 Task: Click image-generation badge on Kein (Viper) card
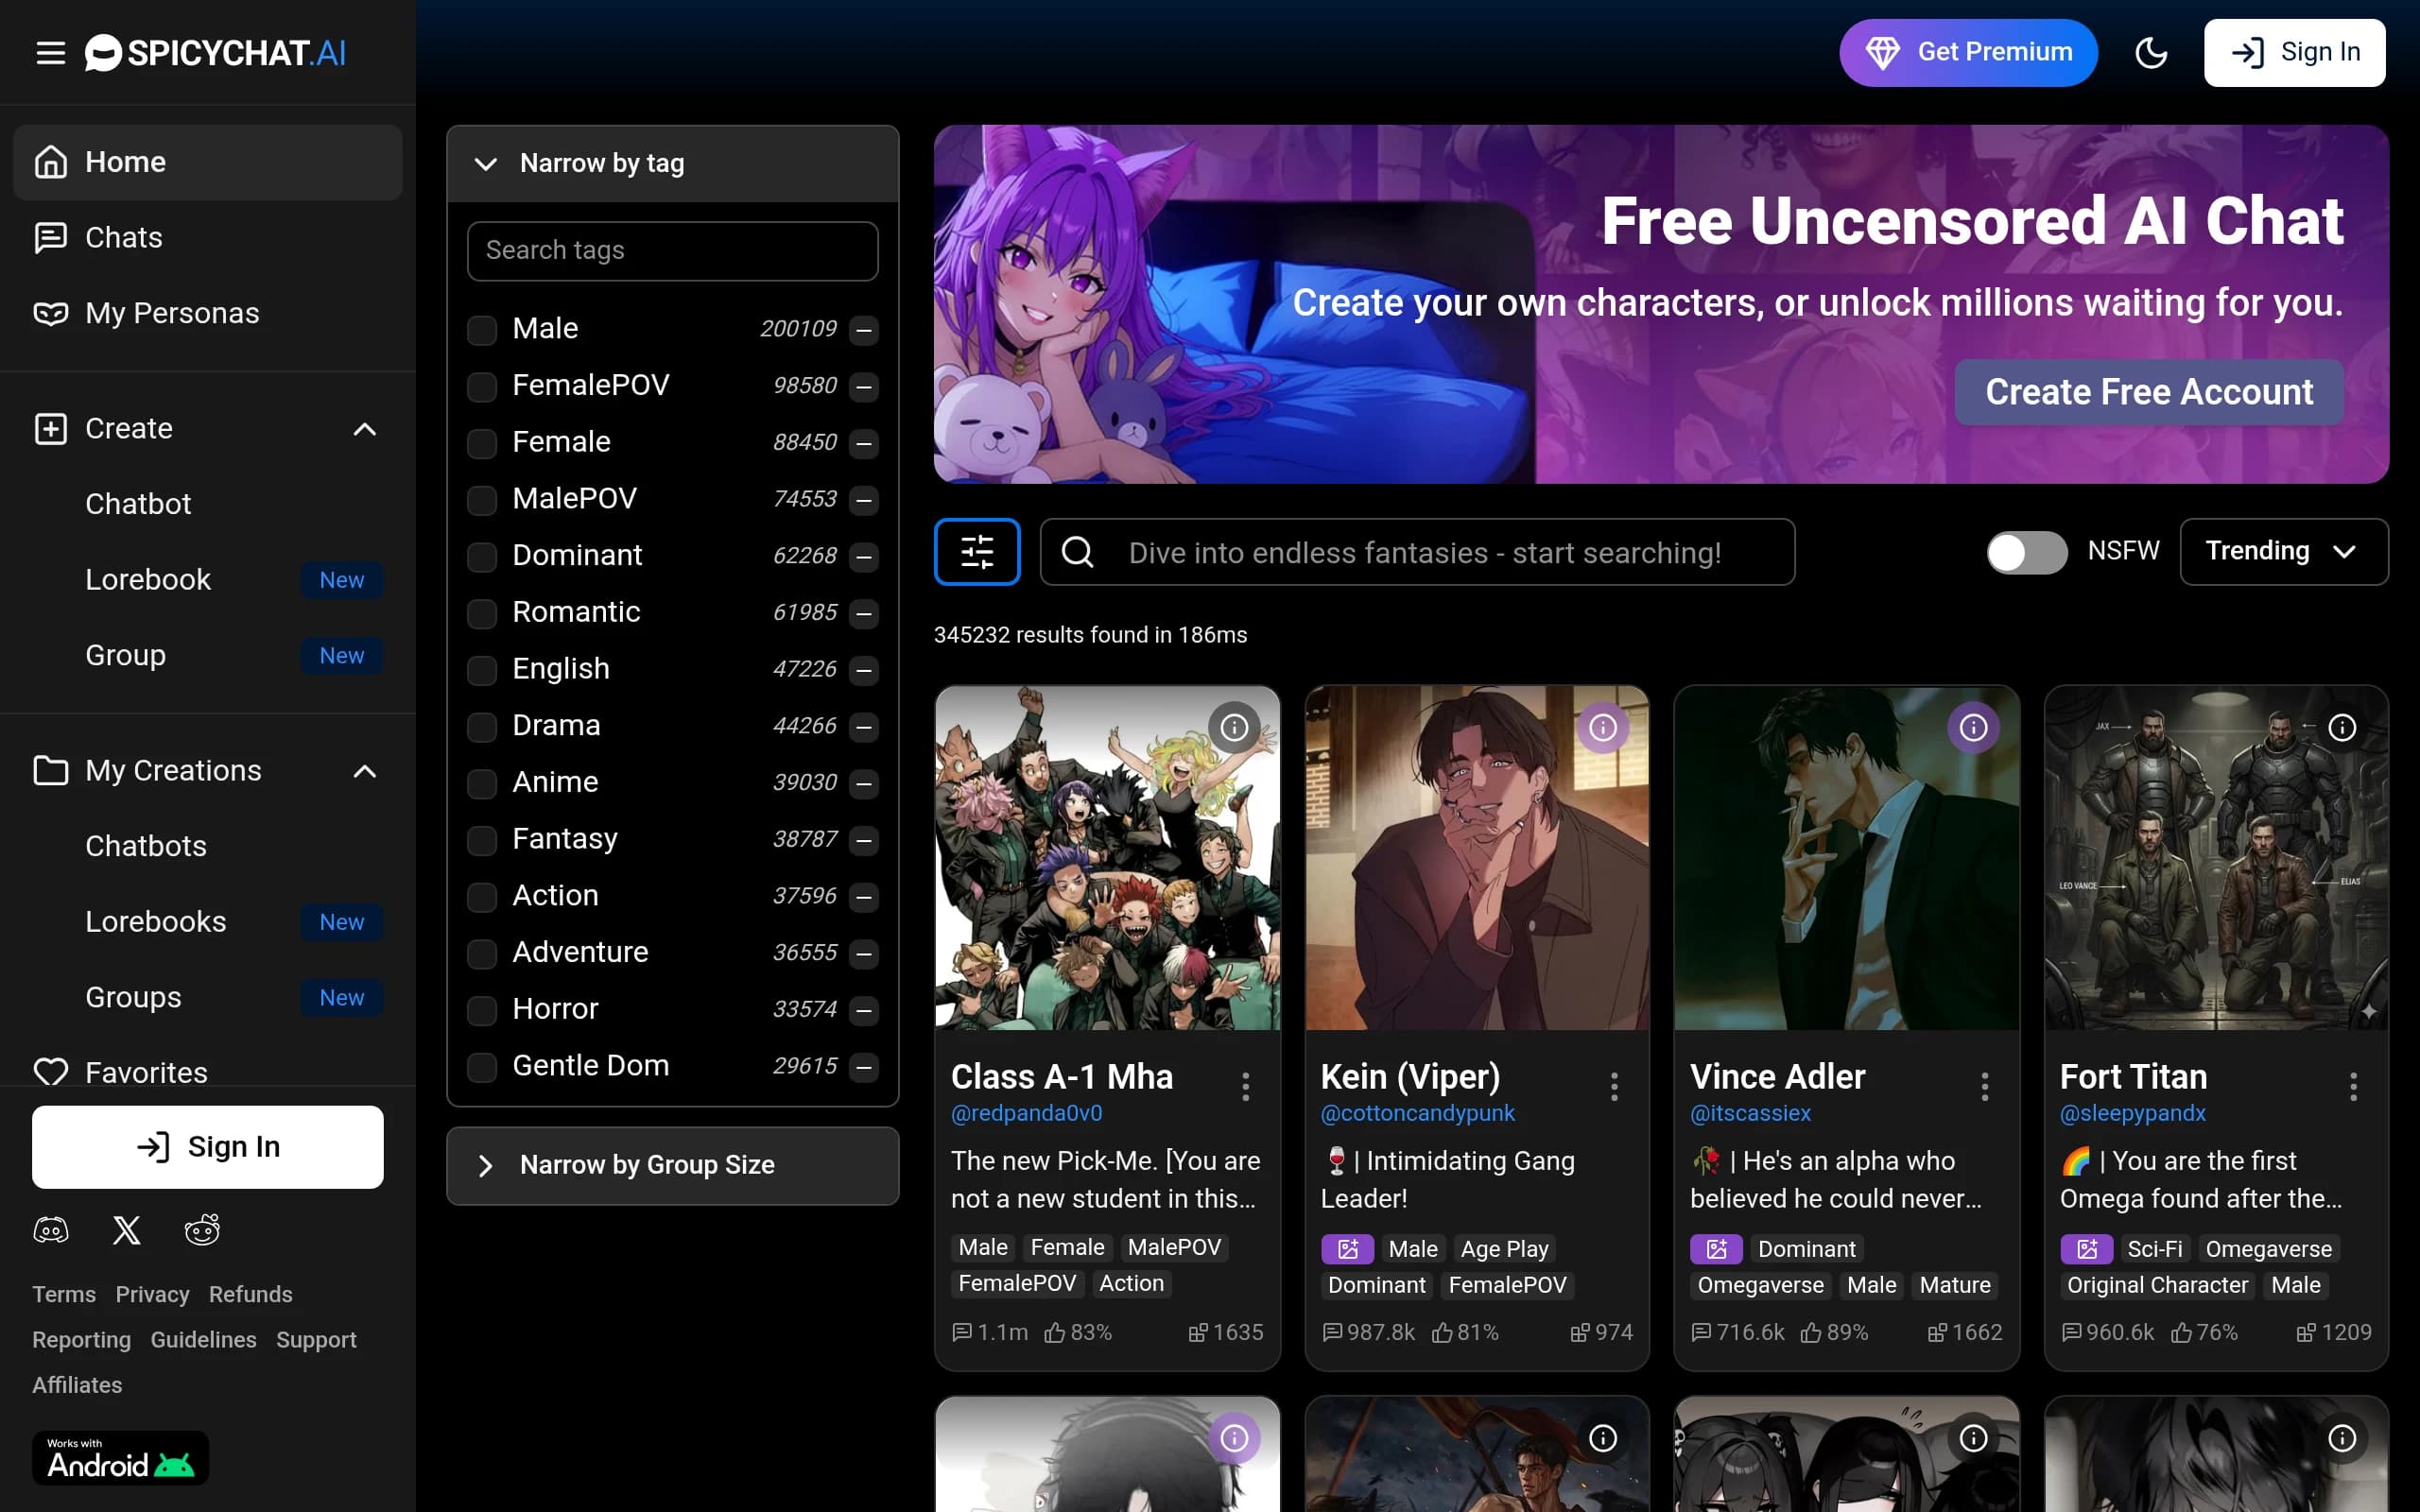click(1347, 1249)
